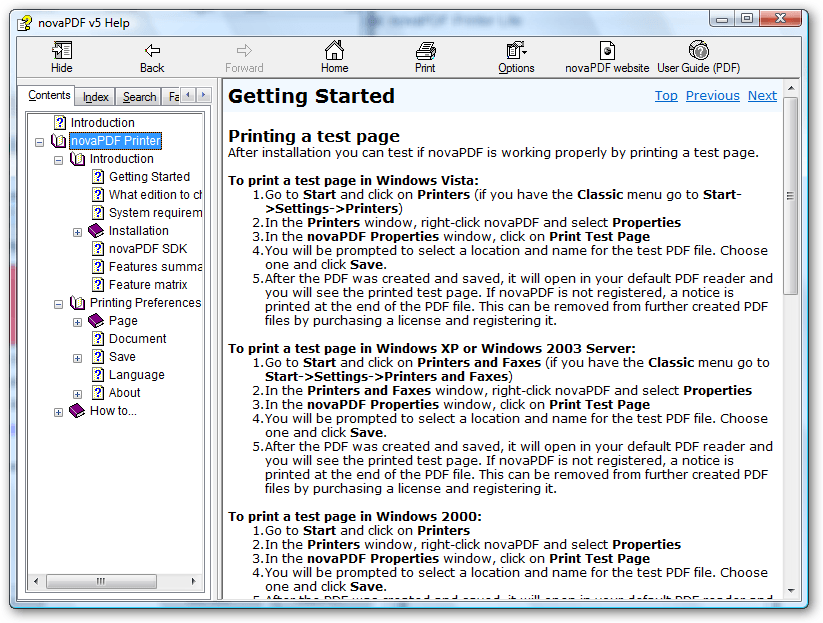Screen dimensions: 823x623
Task: Go back with the Back arrow
Action: coord(152,51)
